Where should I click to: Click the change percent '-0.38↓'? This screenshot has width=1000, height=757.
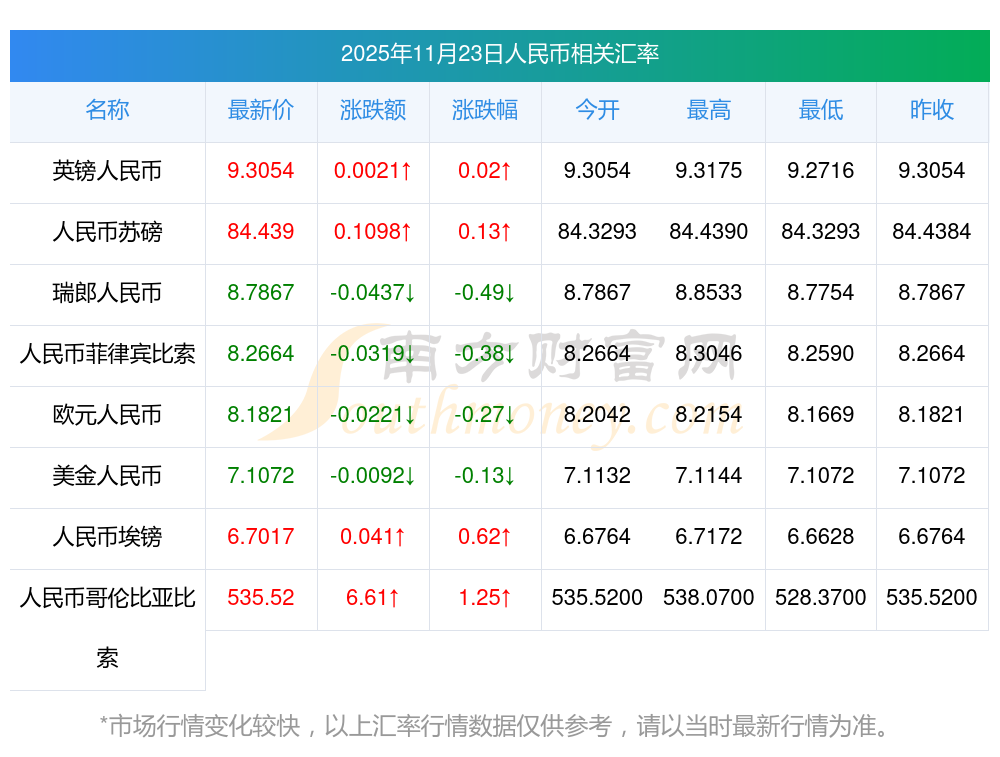click(x=485, y=353)
